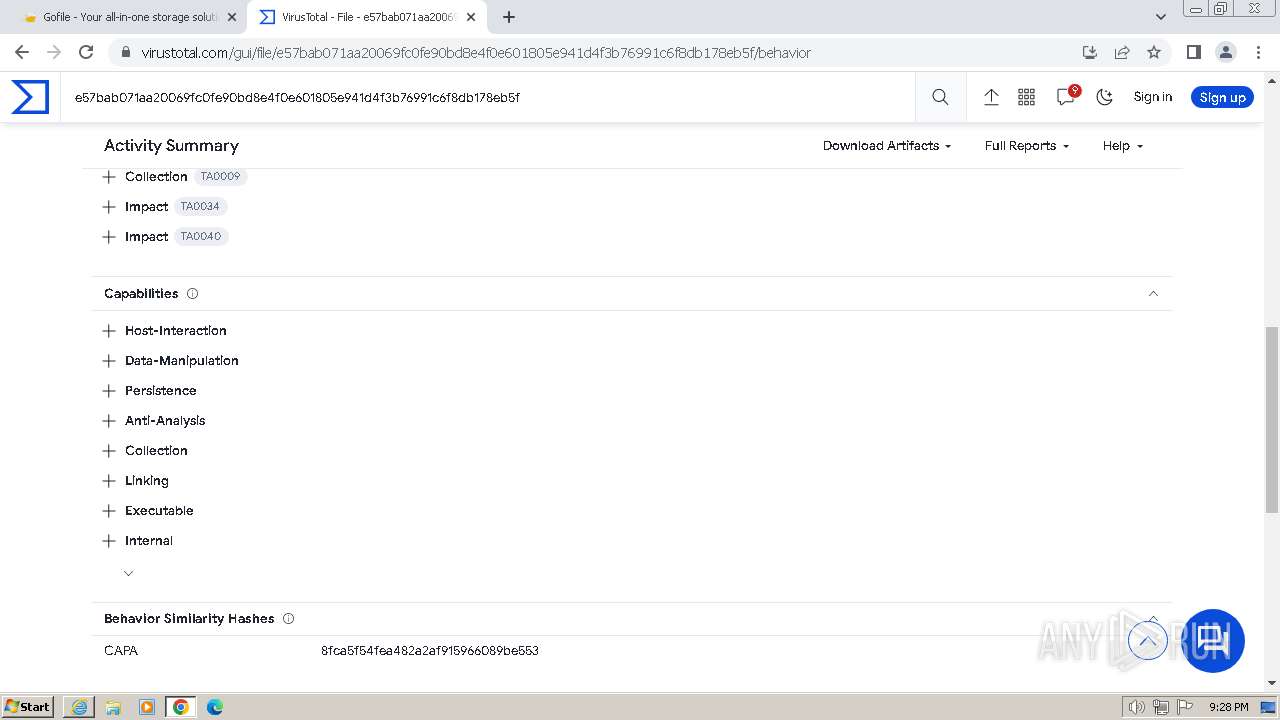Open the Chrome three-dot menu

pyautogui.click(x=1257, y=52)
